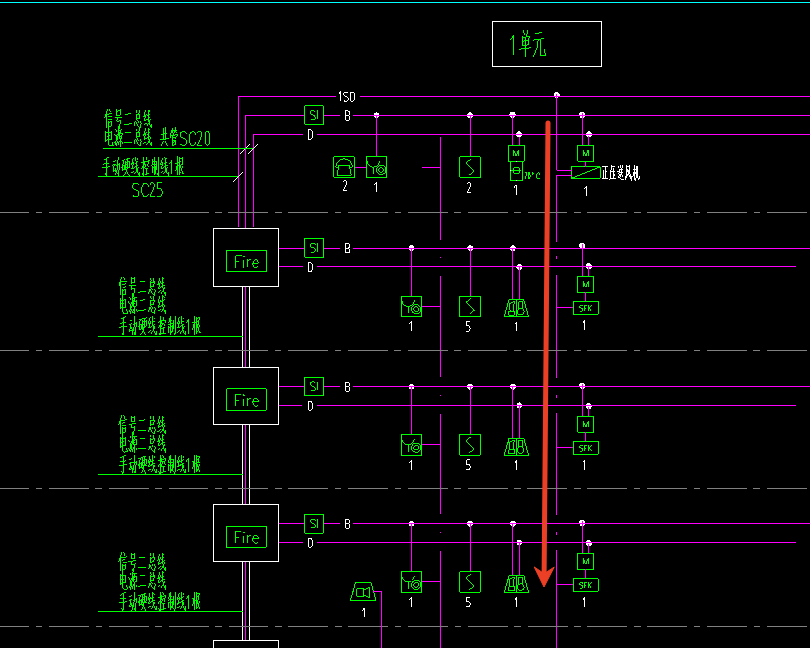Viewport: 810px width, 648px height.
Task: Click the "B" bus label on the 1SD row
Action: [347, 116]
